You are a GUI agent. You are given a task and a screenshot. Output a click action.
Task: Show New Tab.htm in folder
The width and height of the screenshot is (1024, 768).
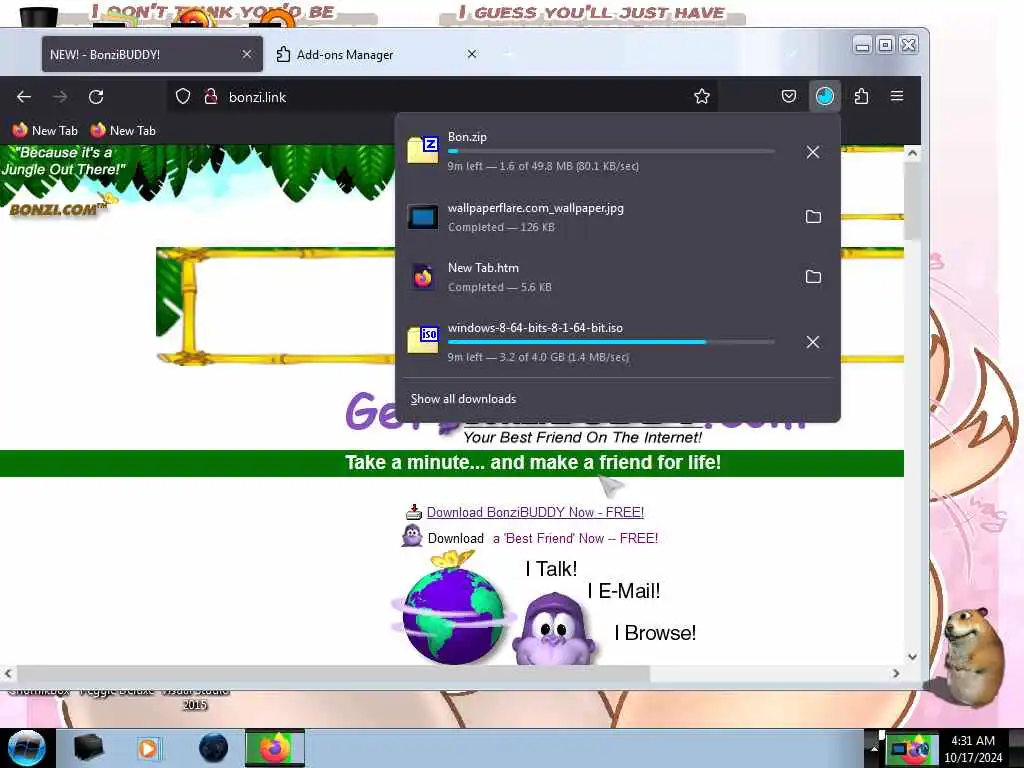tap(813, 277)
